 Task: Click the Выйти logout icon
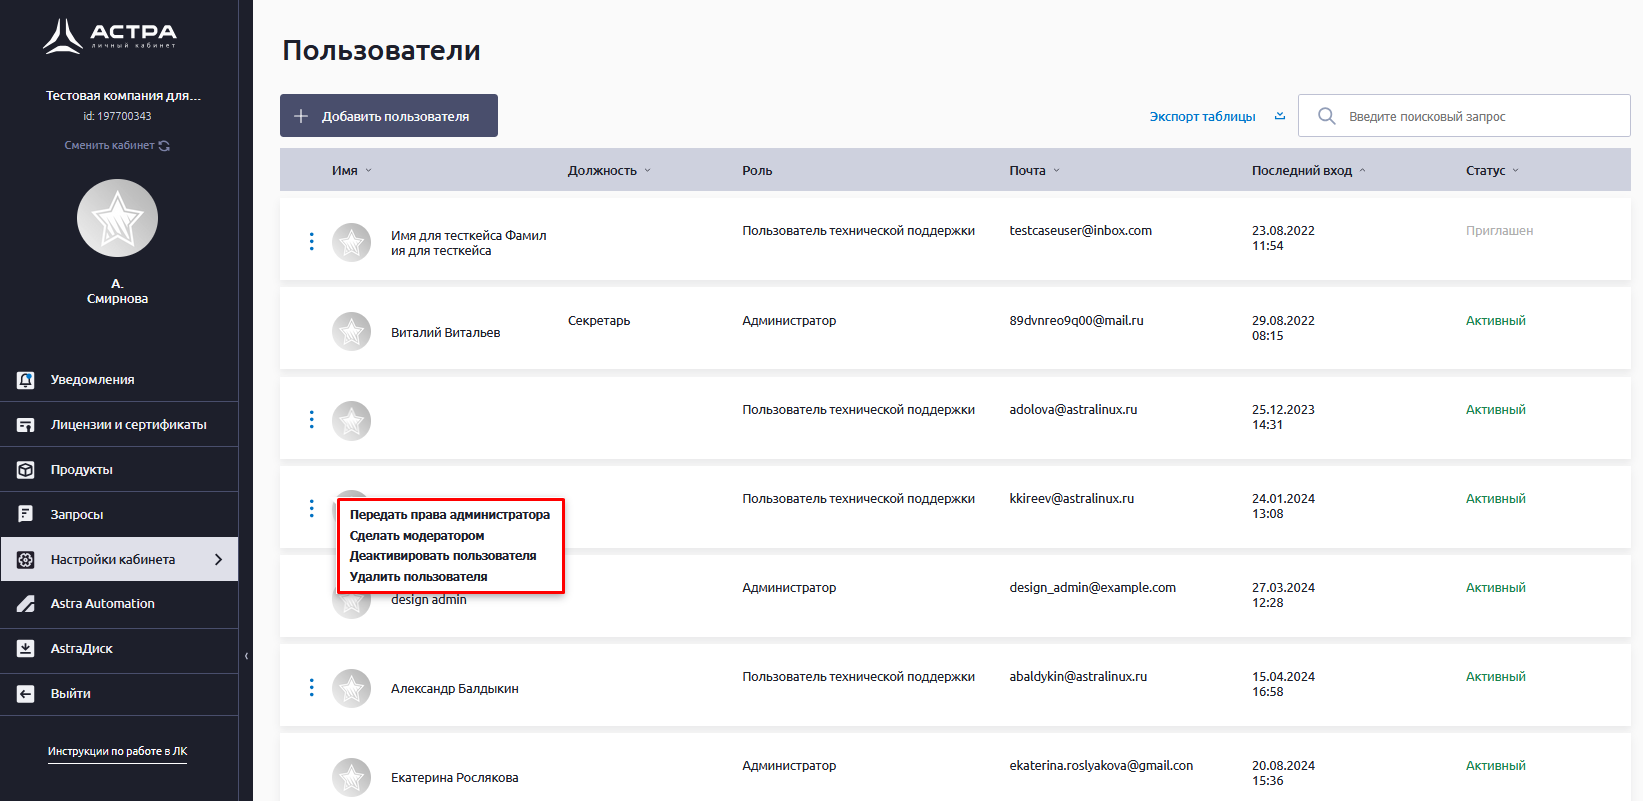pyautogui.click(x=26, y=694)
